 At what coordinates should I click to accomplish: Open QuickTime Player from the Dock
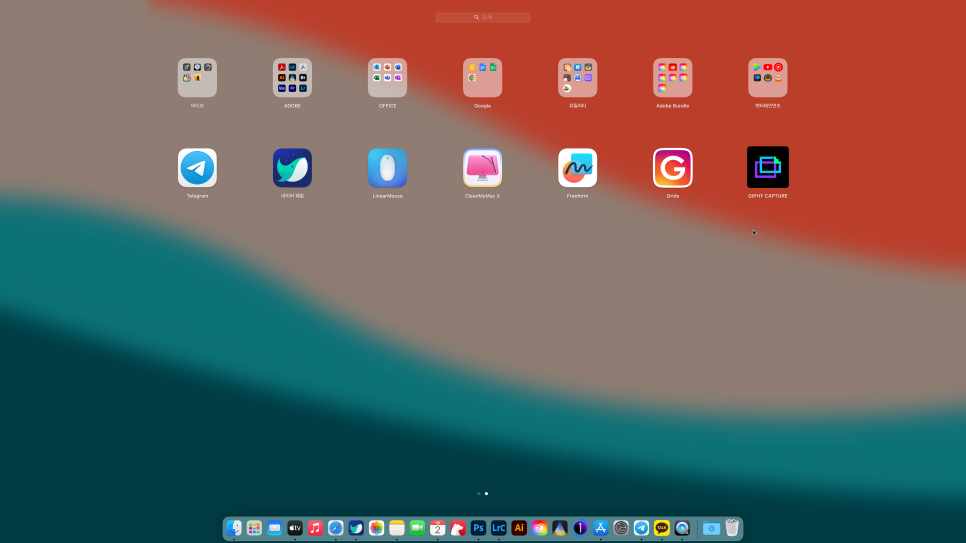[682, 528]
